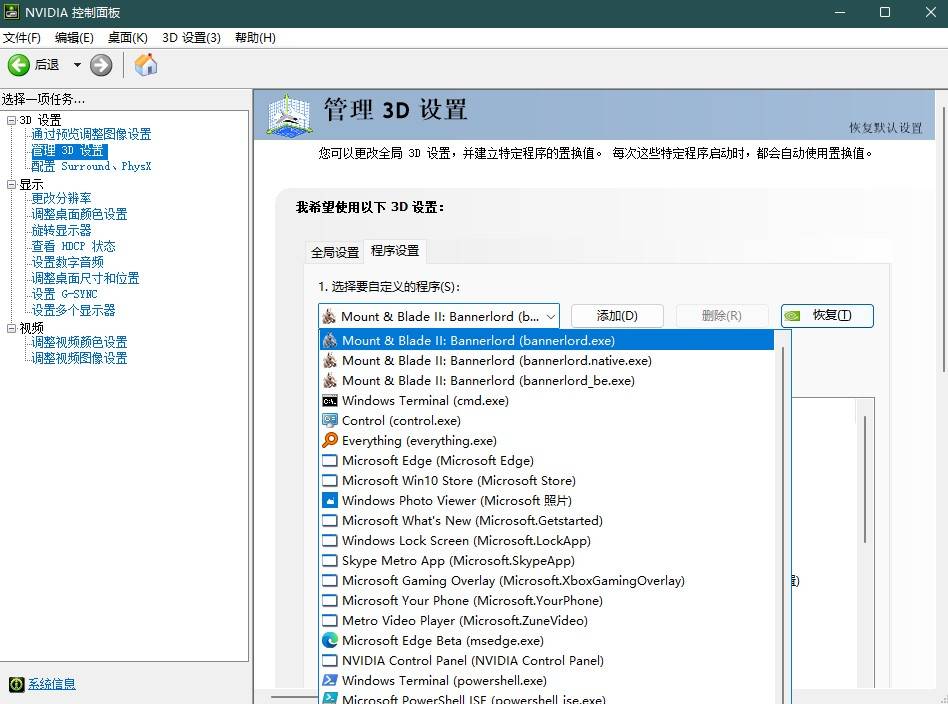Select Everything (everything.exe) entry

pyautogui.click(x=547, y=440)
